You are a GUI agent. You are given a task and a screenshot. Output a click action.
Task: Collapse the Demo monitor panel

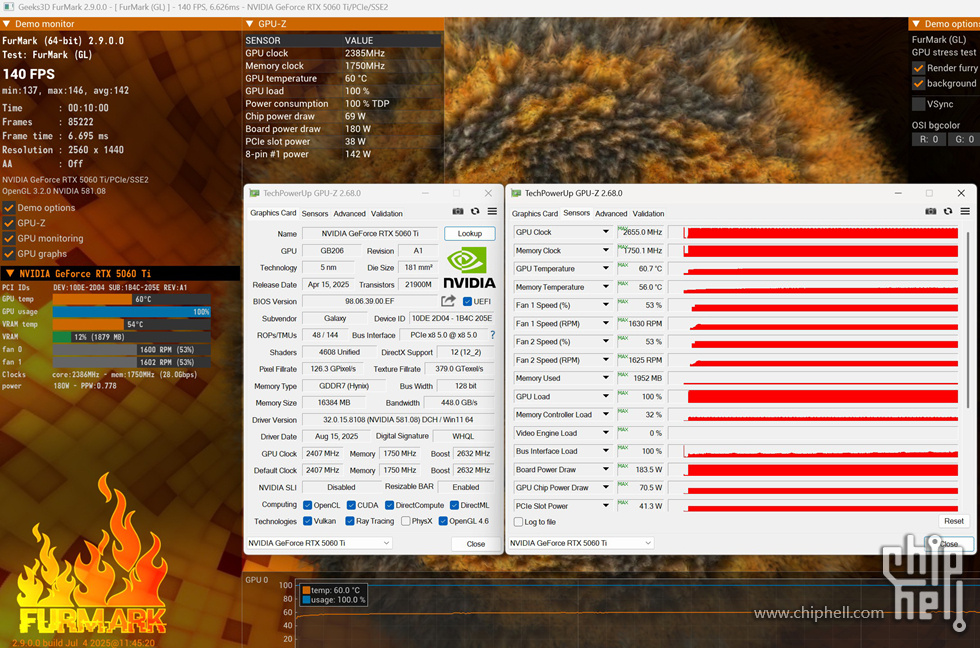[x=6, y=24]
